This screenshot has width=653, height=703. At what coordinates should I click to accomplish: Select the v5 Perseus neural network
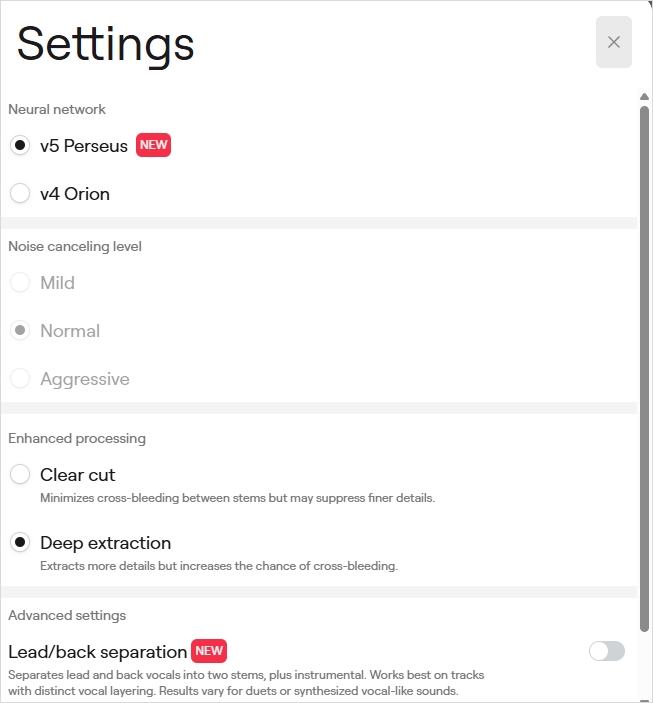[20, 146]
